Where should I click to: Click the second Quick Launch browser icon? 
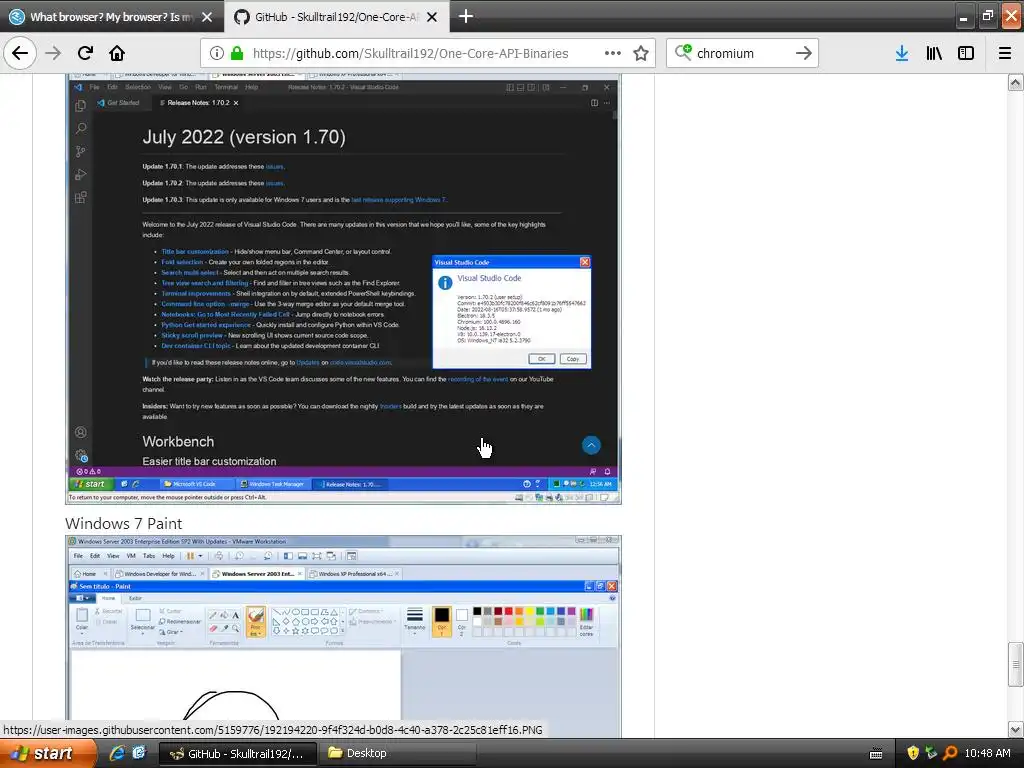(x=139, y=753)
